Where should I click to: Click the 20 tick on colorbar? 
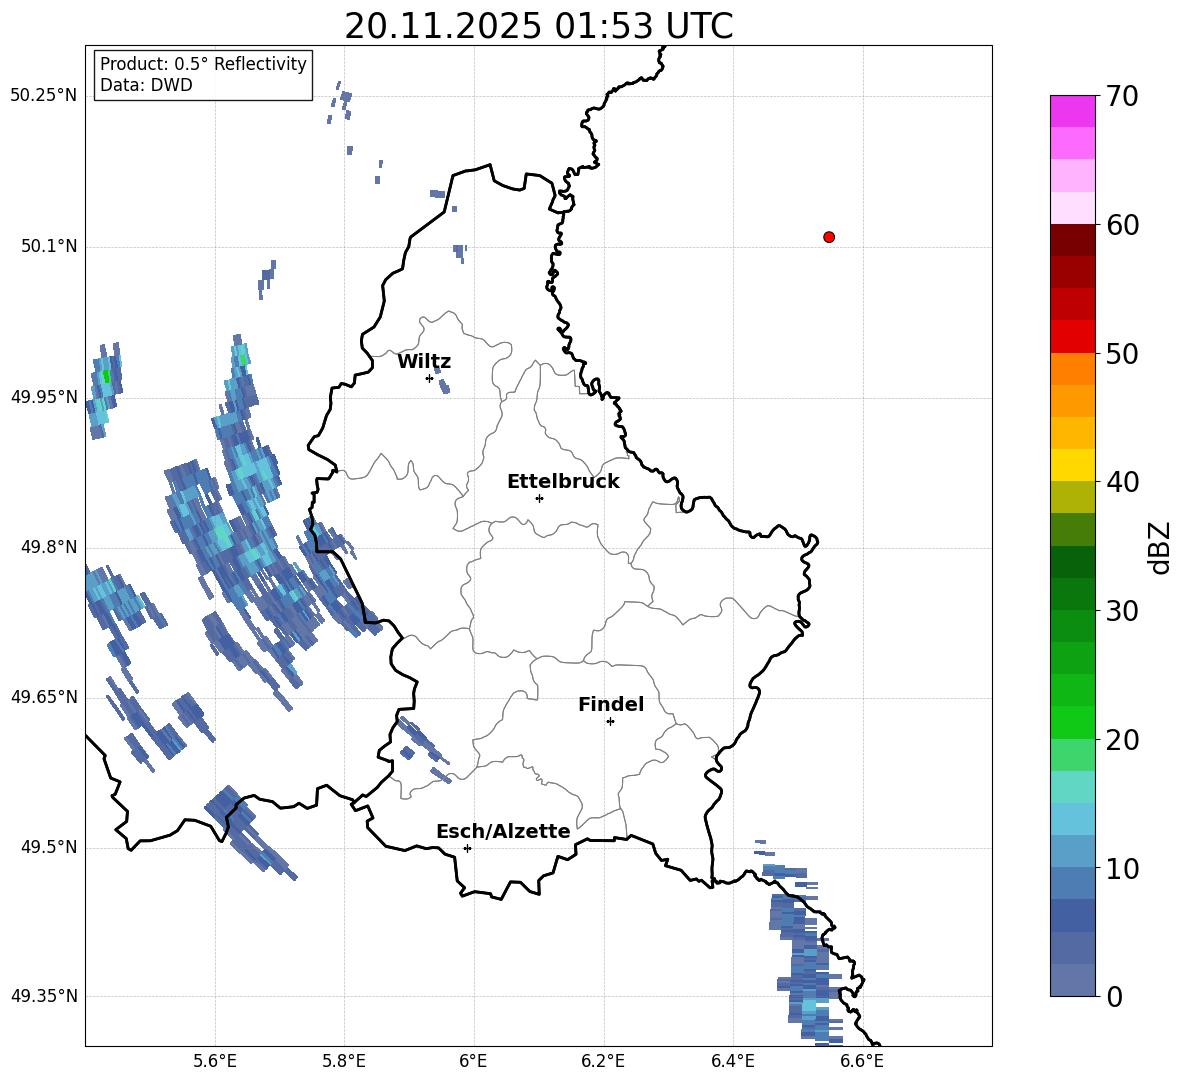tap(1122, 740)
